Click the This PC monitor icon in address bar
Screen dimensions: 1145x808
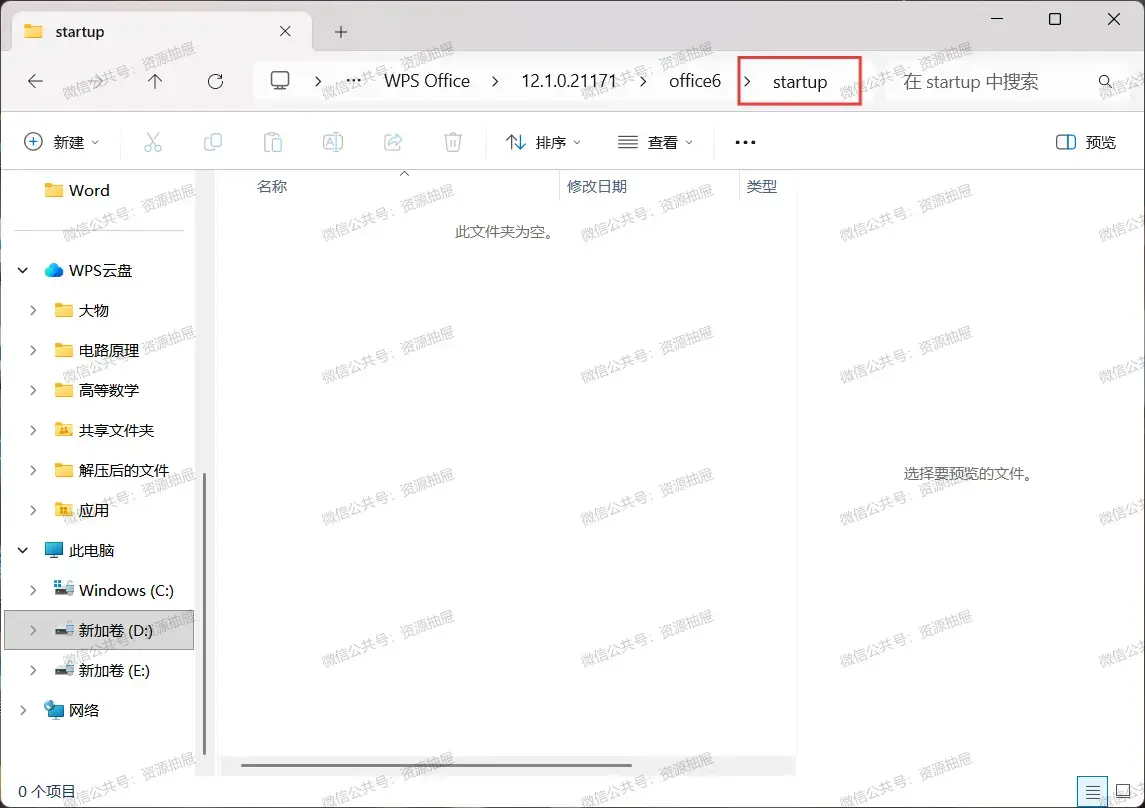pyautogui.click(x=280, y=80)
